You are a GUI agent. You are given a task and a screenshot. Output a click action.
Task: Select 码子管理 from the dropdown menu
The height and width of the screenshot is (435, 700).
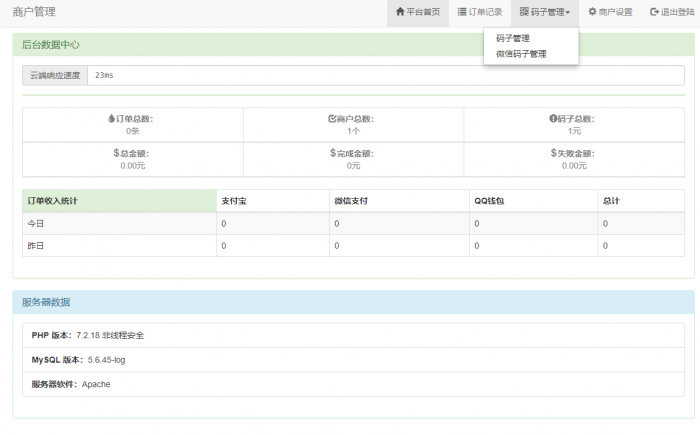click(513, 38)
